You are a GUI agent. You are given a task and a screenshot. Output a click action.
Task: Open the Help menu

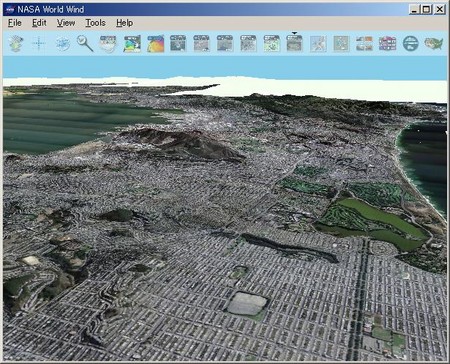point(125,23)
